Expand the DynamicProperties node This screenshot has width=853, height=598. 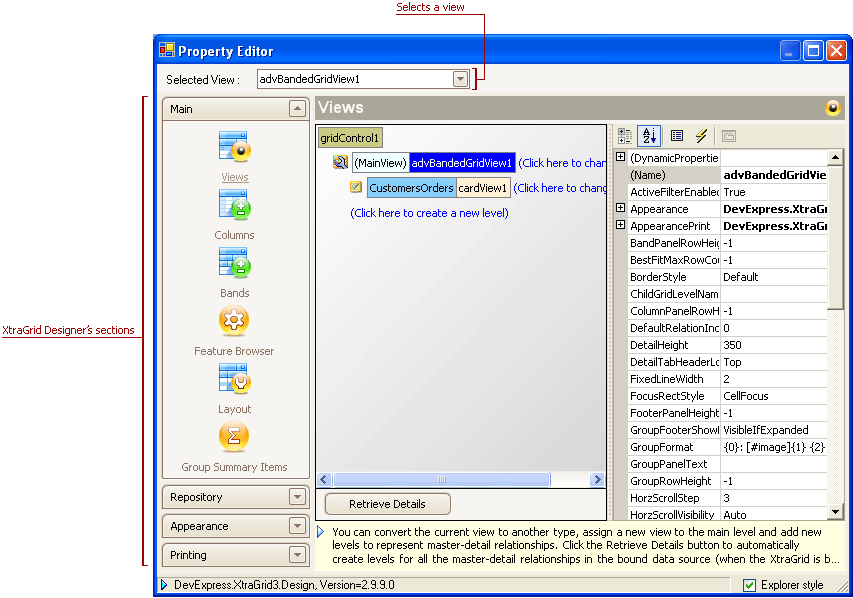coord(620,157)
